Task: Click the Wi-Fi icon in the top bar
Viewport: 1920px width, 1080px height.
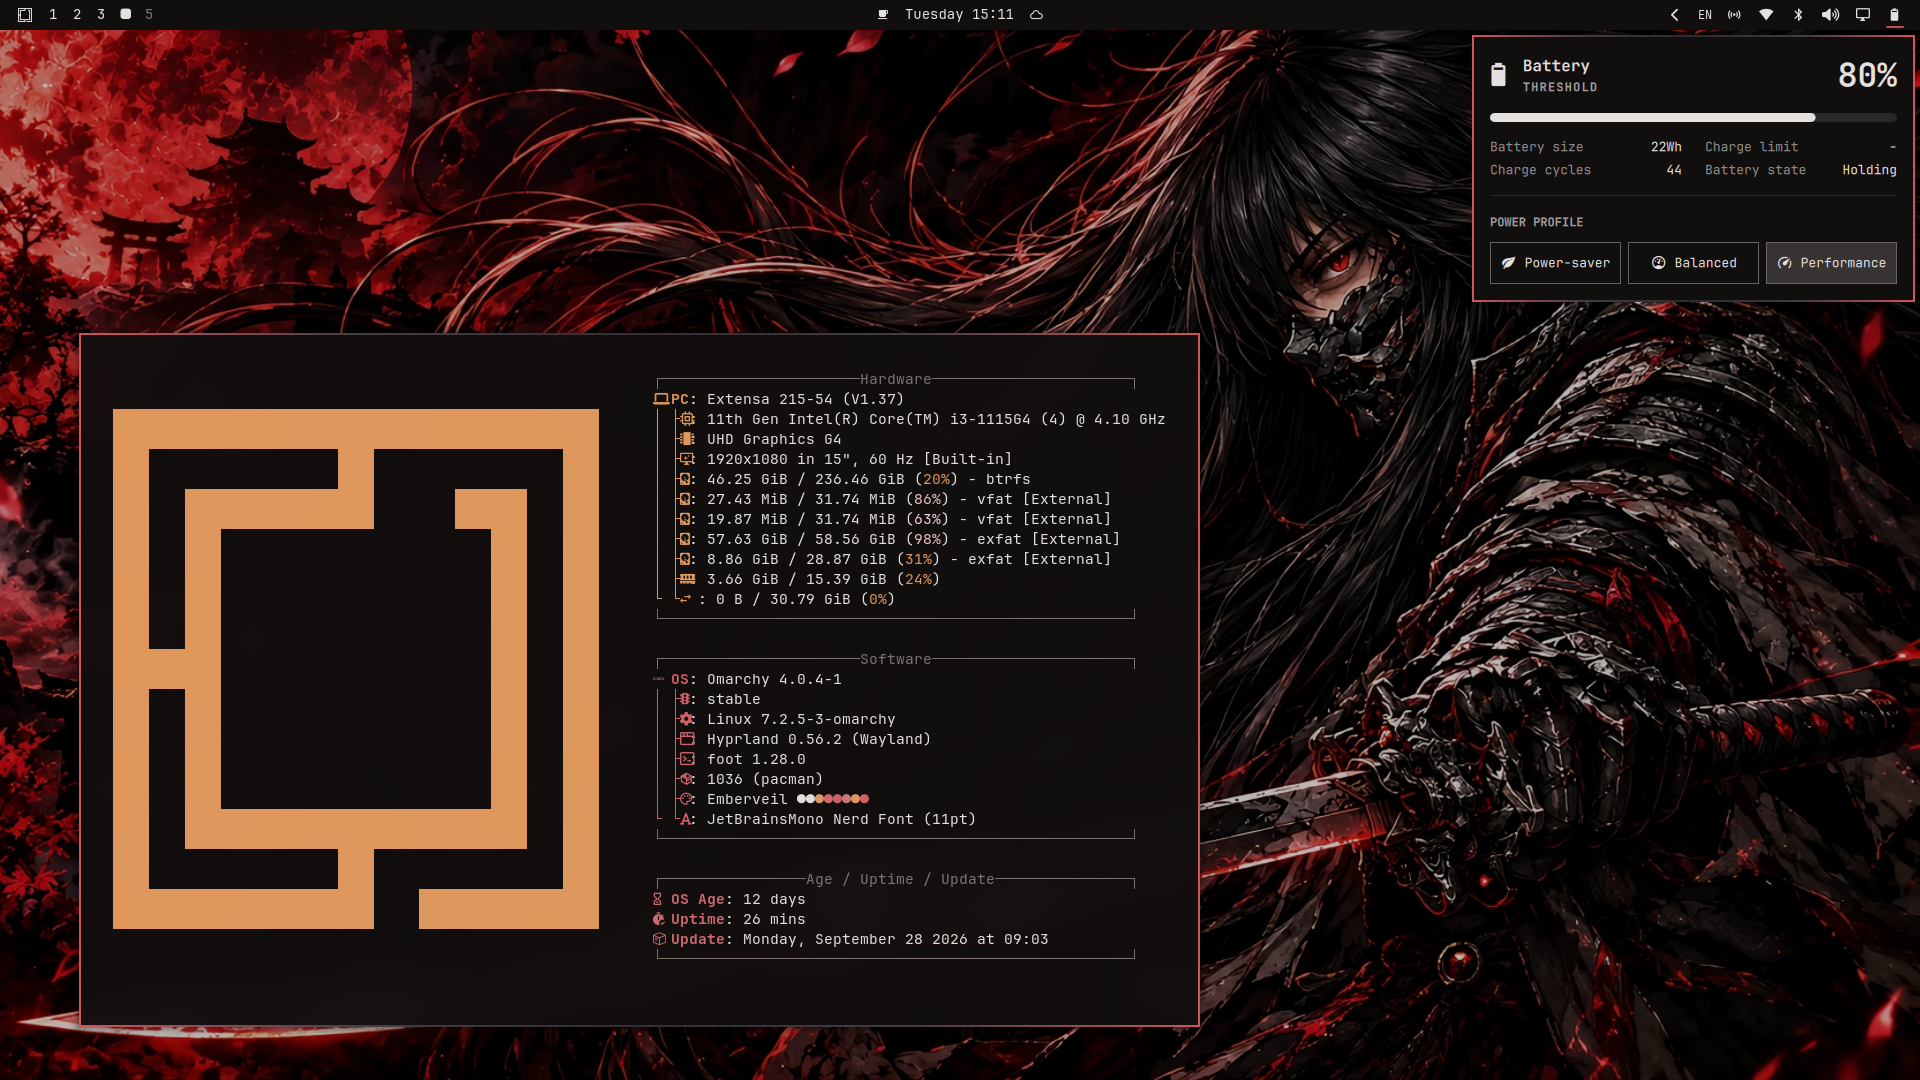Action: coord(1766,15)
